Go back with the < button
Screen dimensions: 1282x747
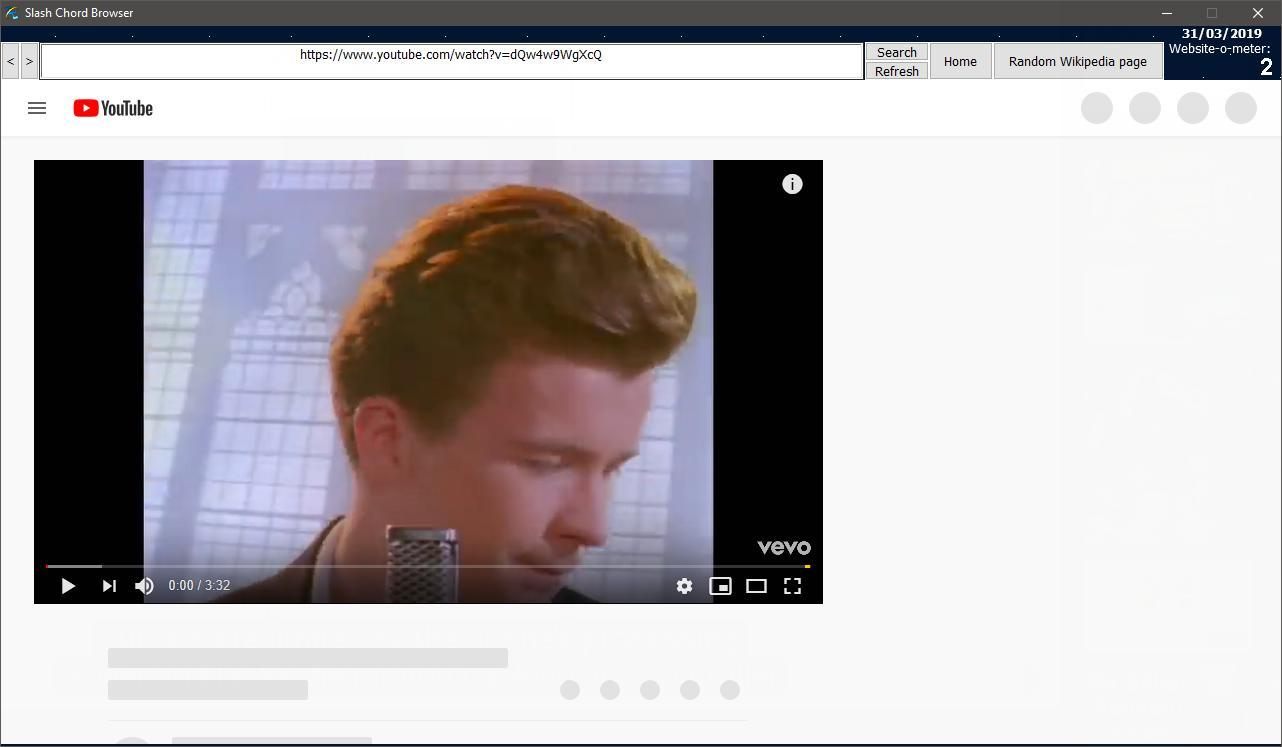point(11,61)
